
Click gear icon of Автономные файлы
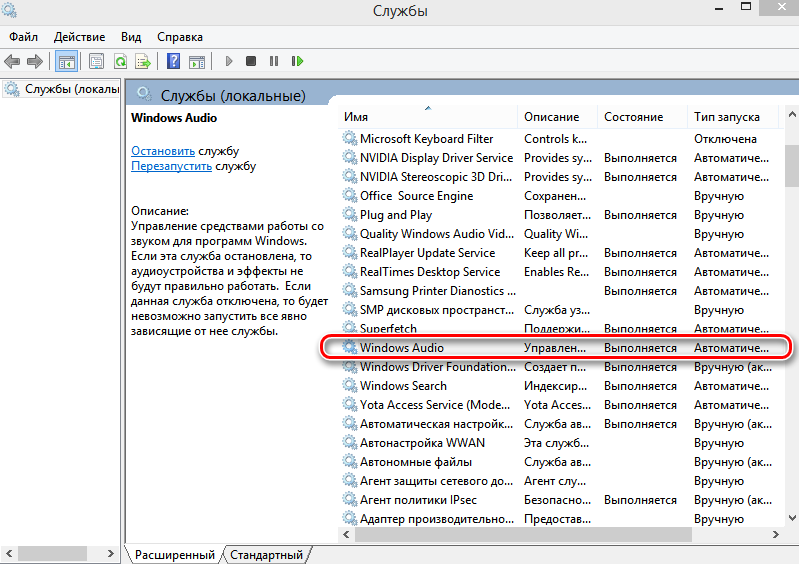point(350,462)
